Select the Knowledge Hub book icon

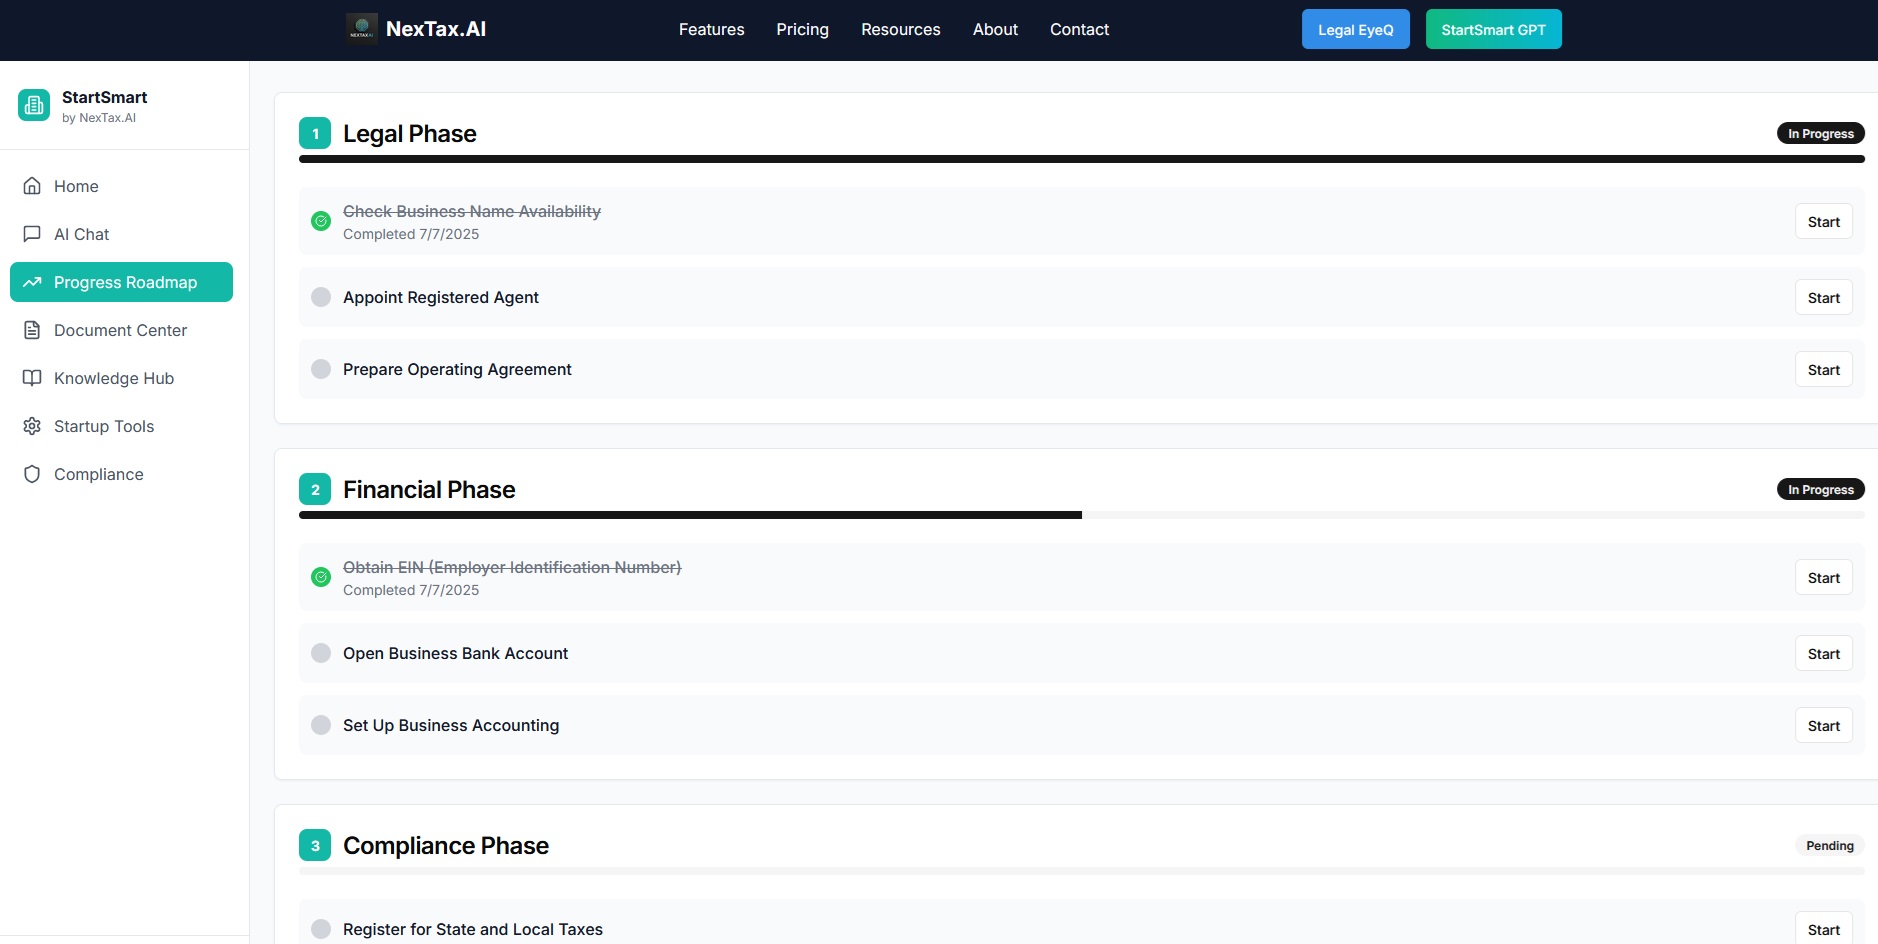pyautogui.click(x=32, y=378)
